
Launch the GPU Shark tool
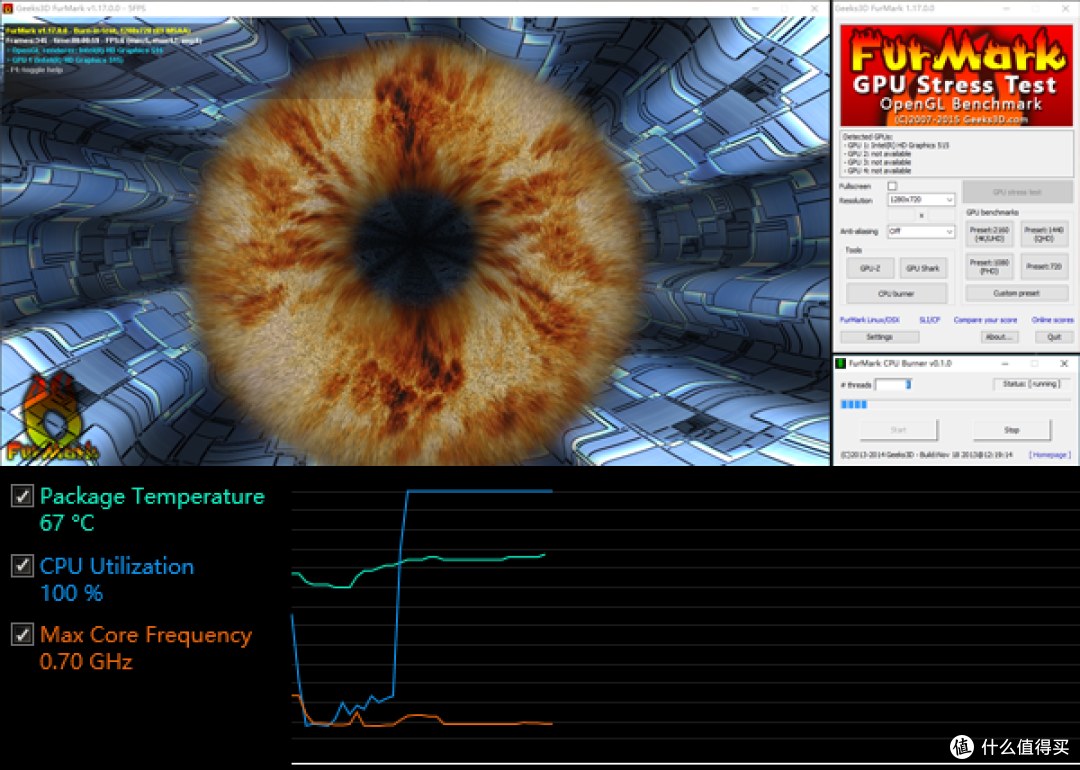pyautogui.click(x=923, y=269)
